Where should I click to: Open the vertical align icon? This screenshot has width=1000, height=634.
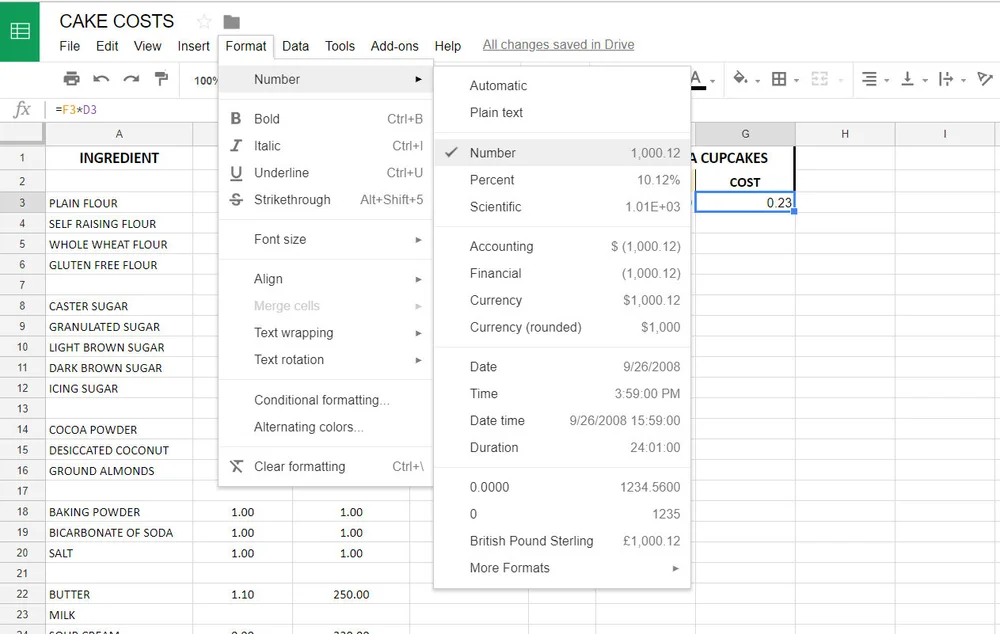click(907, 79)
